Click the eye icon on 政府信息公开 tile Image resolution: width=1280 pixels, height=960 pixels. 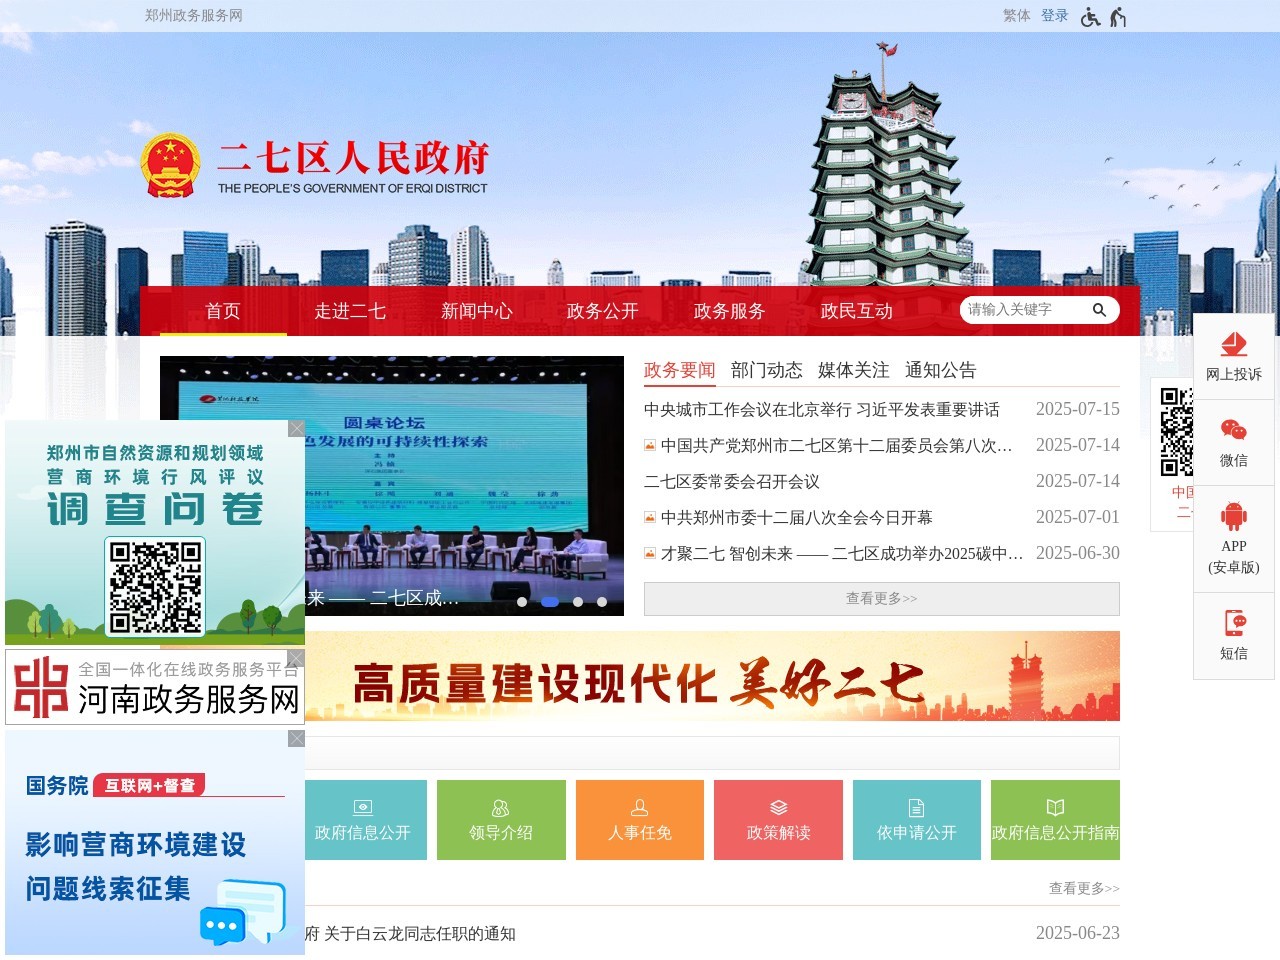tap(361, 806)
